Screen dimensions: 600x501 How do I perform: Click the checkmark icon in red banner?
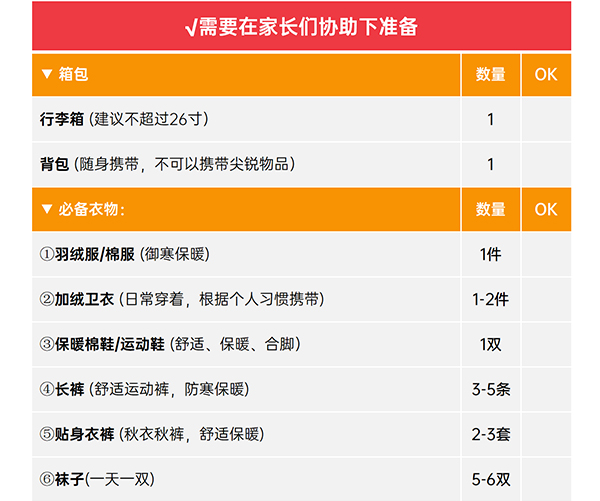point(192,28)
